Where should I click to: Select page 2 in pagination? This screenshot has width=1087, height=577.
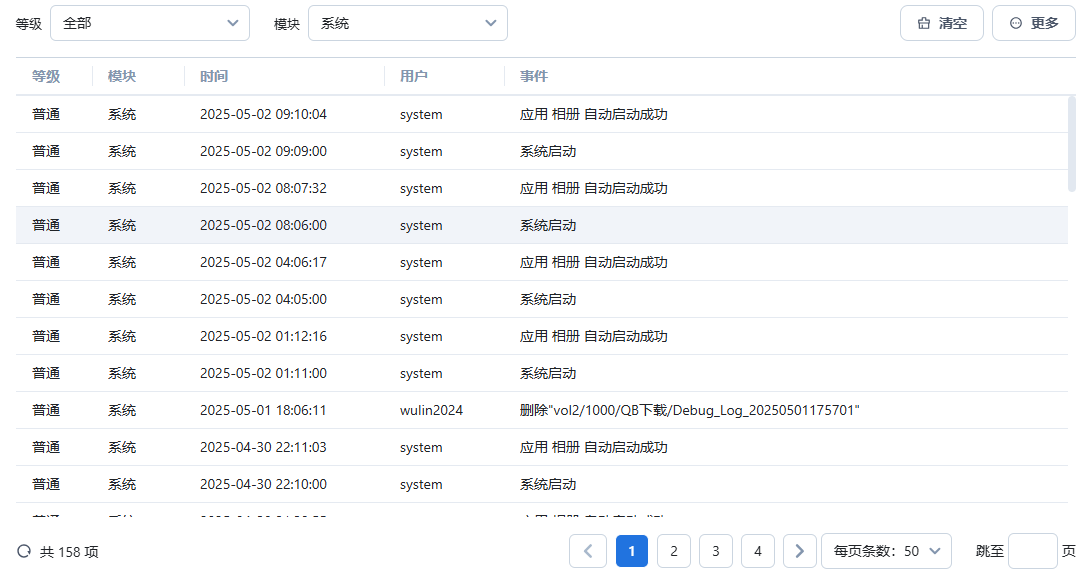[674, 551]
